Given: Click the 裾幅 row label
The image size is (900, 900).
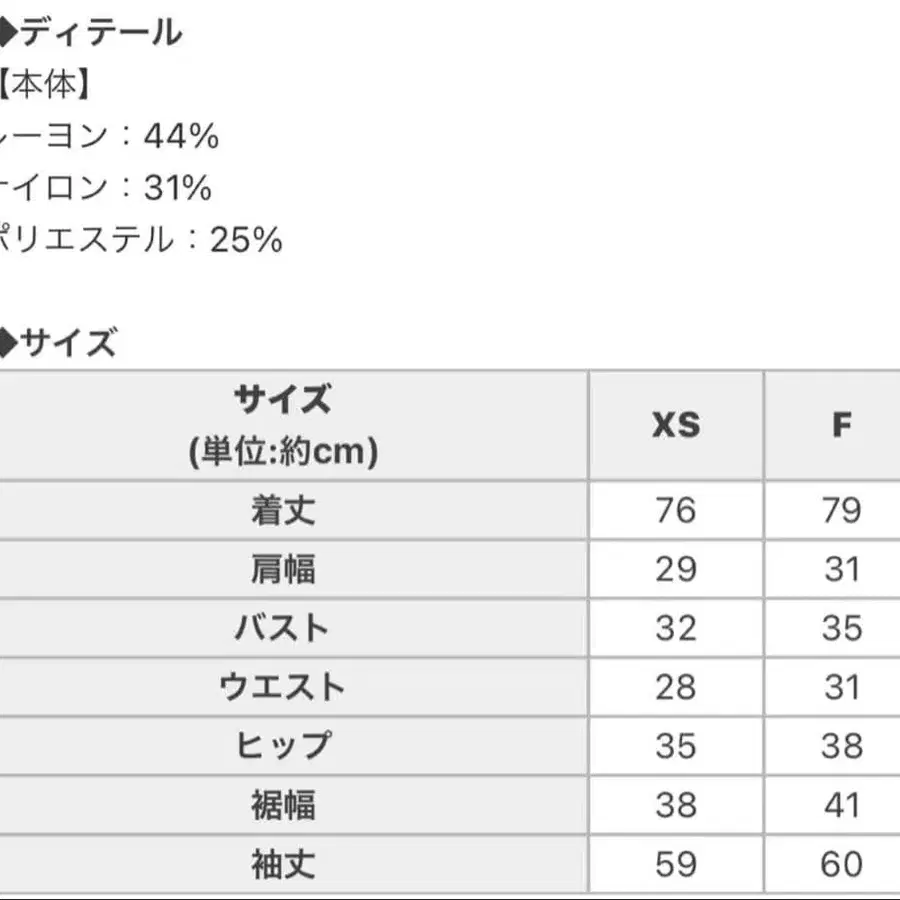Looking at the screenshot, I should [x=283, y=805].
